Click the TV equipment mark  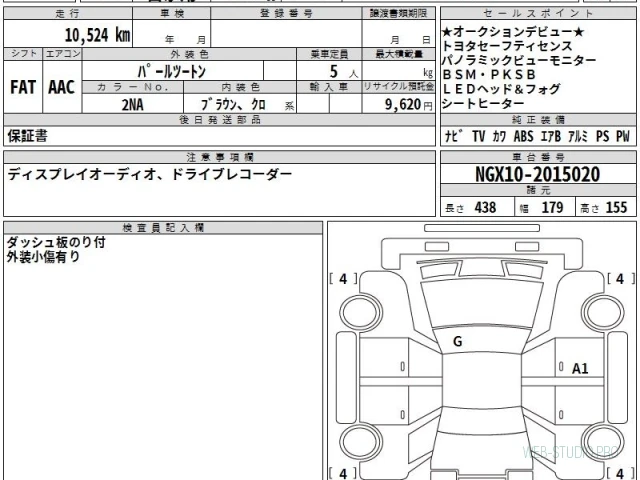[478, 136]
